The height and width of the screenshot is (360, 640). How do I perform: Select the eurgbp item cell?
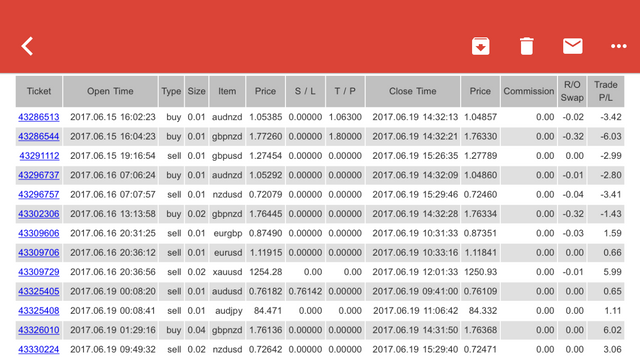tap(228, 233)
